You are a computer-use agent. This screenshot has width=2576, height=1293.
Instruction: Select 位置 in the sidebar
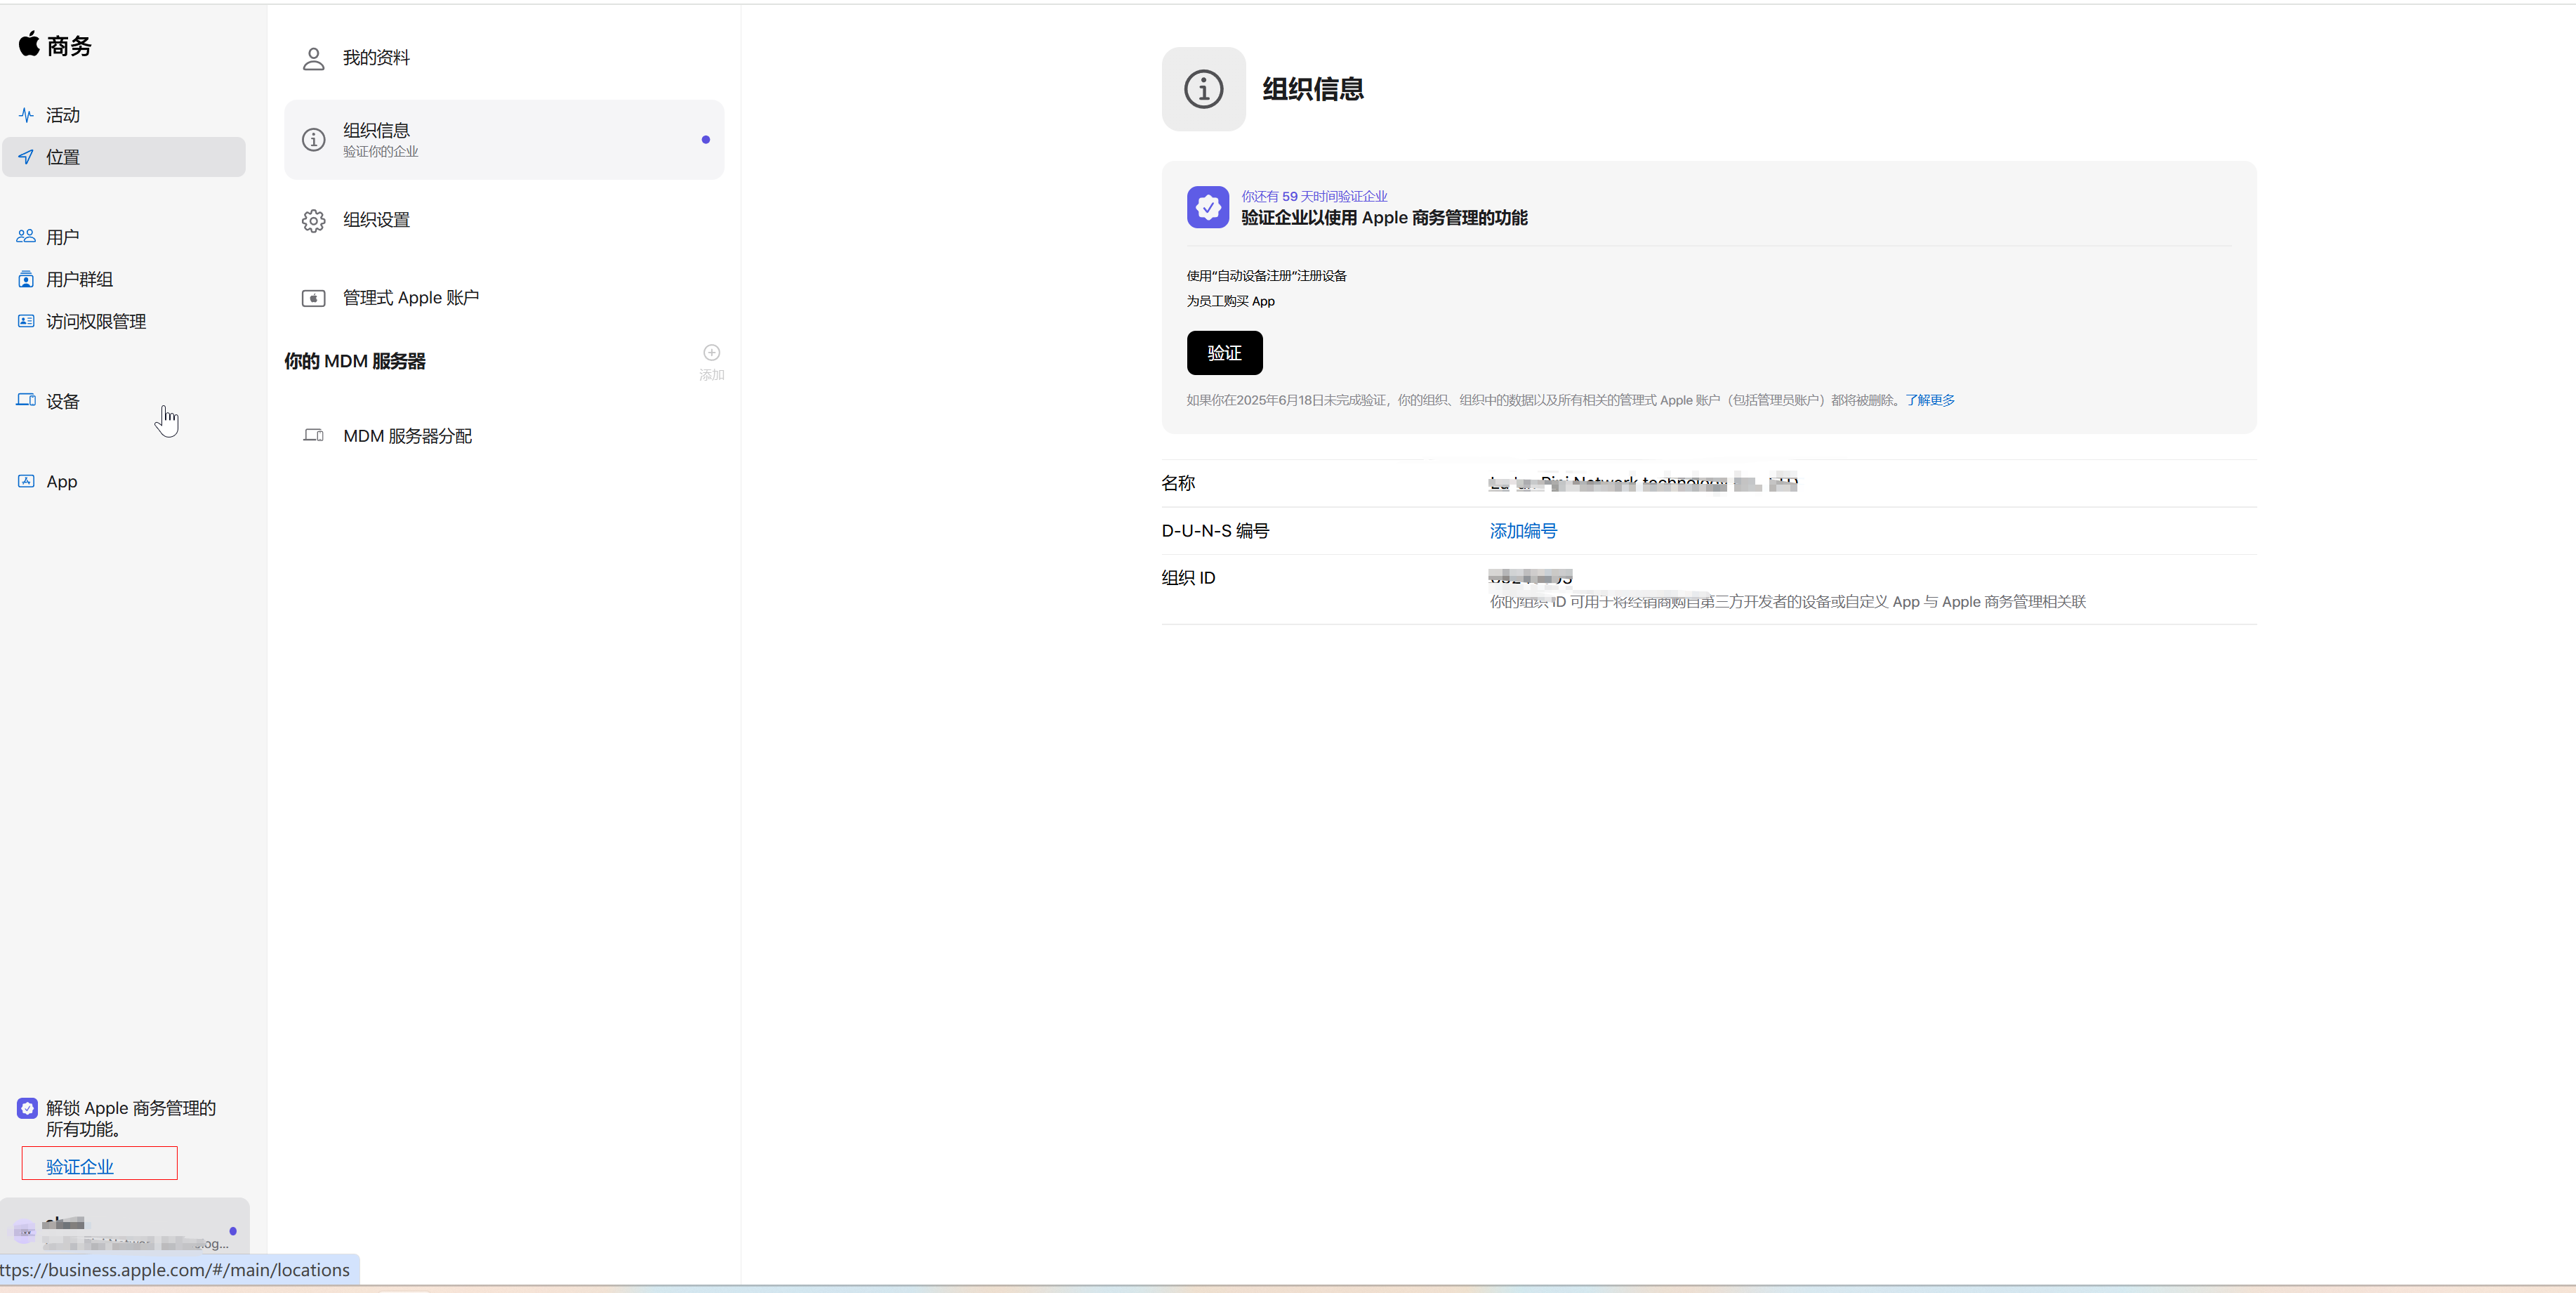[124, 157]
